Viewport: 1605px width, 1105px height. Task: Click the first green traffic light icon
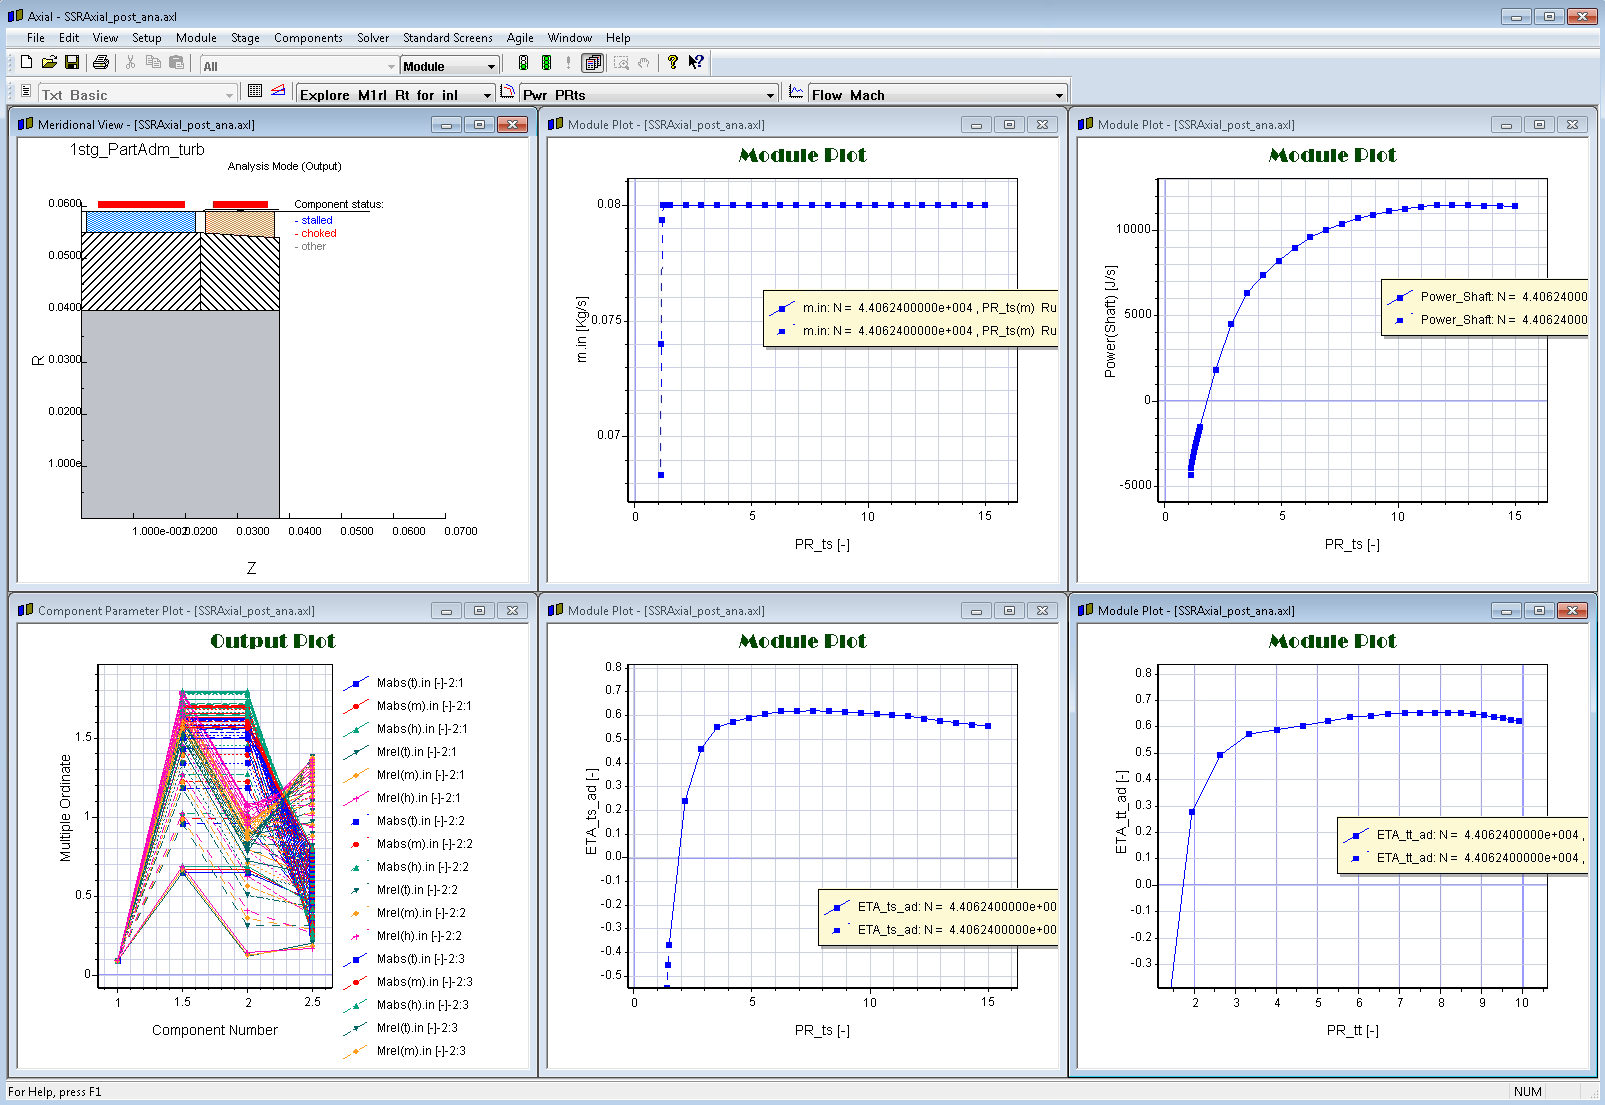(523, 63)
